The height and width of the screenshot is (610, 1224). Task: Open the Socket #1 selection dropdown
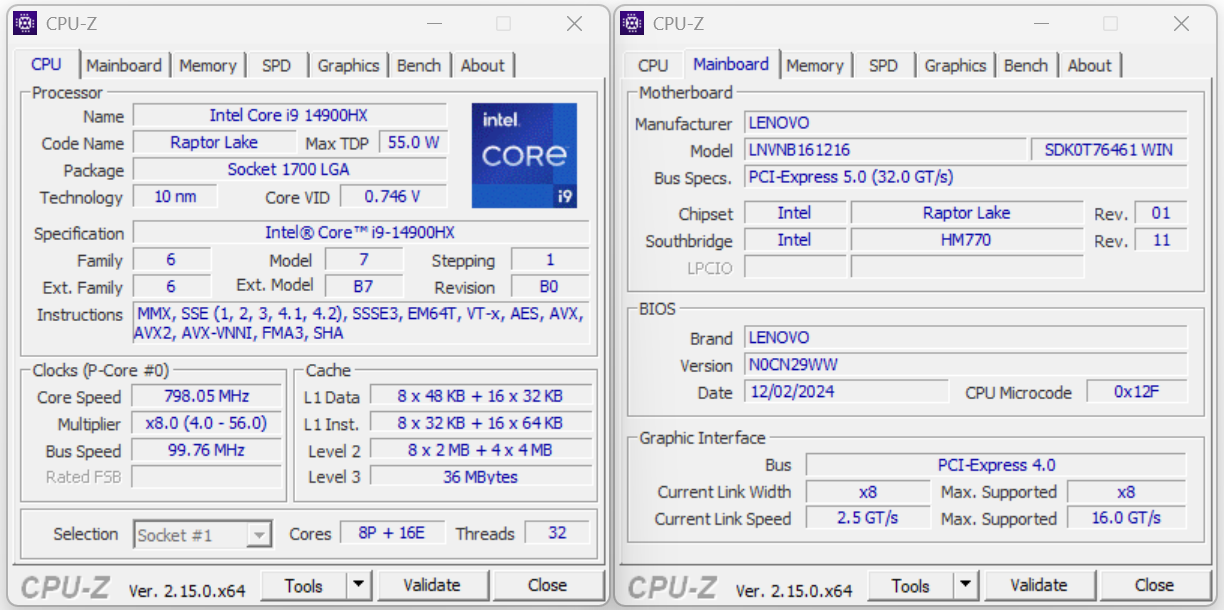[x=203, y=534]
